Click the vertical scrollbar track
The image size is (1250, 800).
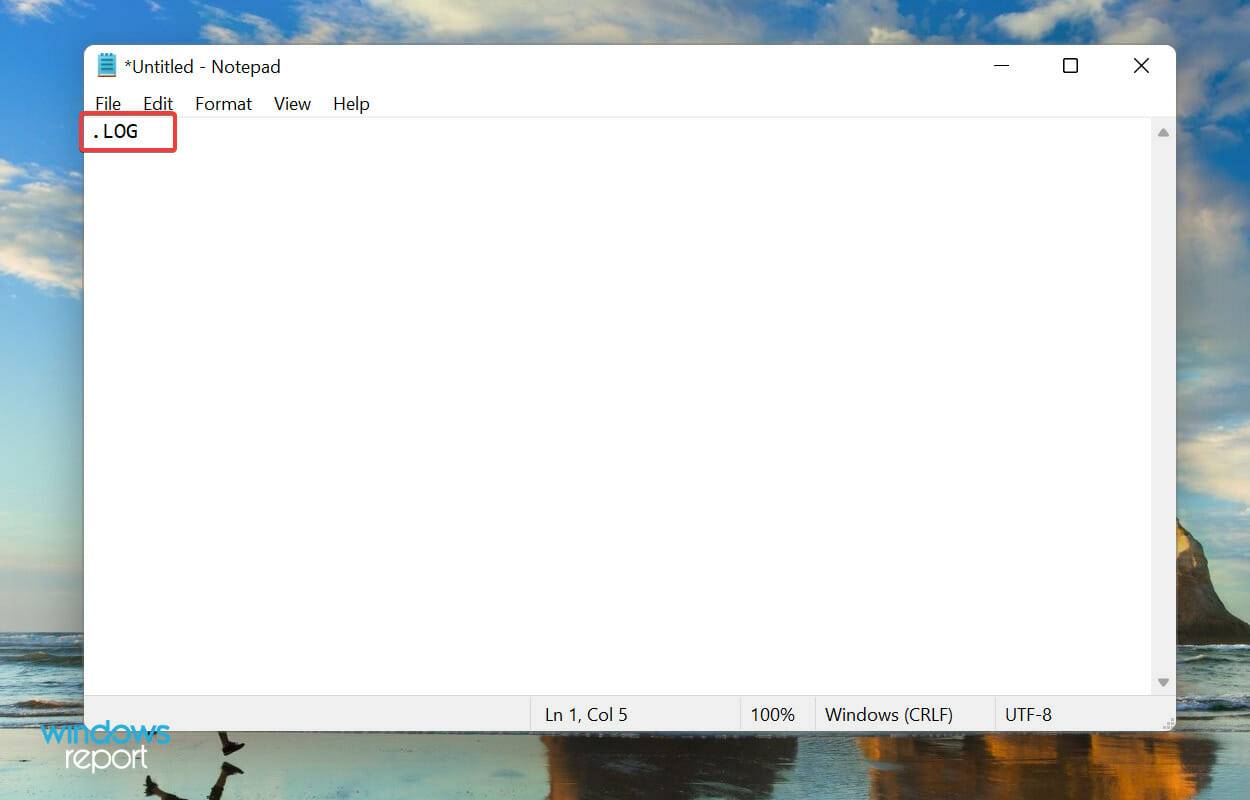coord(1163,400)
